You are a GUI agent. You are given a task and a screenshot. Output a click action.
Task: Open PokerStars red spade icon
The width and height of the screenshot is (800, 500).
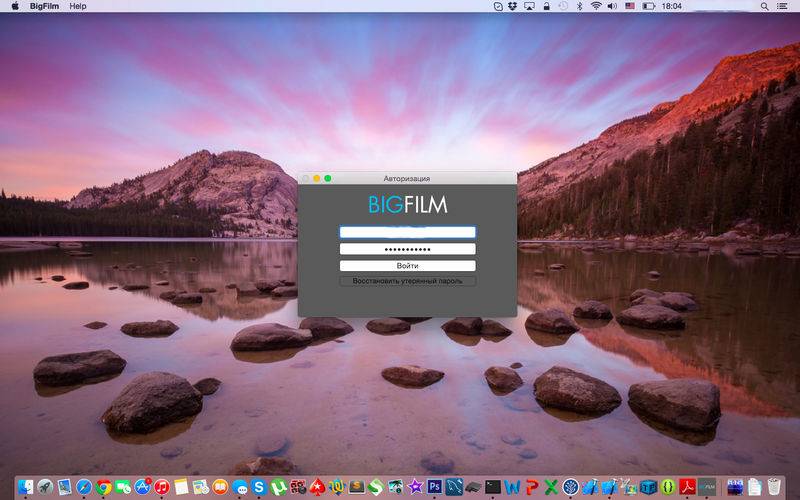(317, 488)
